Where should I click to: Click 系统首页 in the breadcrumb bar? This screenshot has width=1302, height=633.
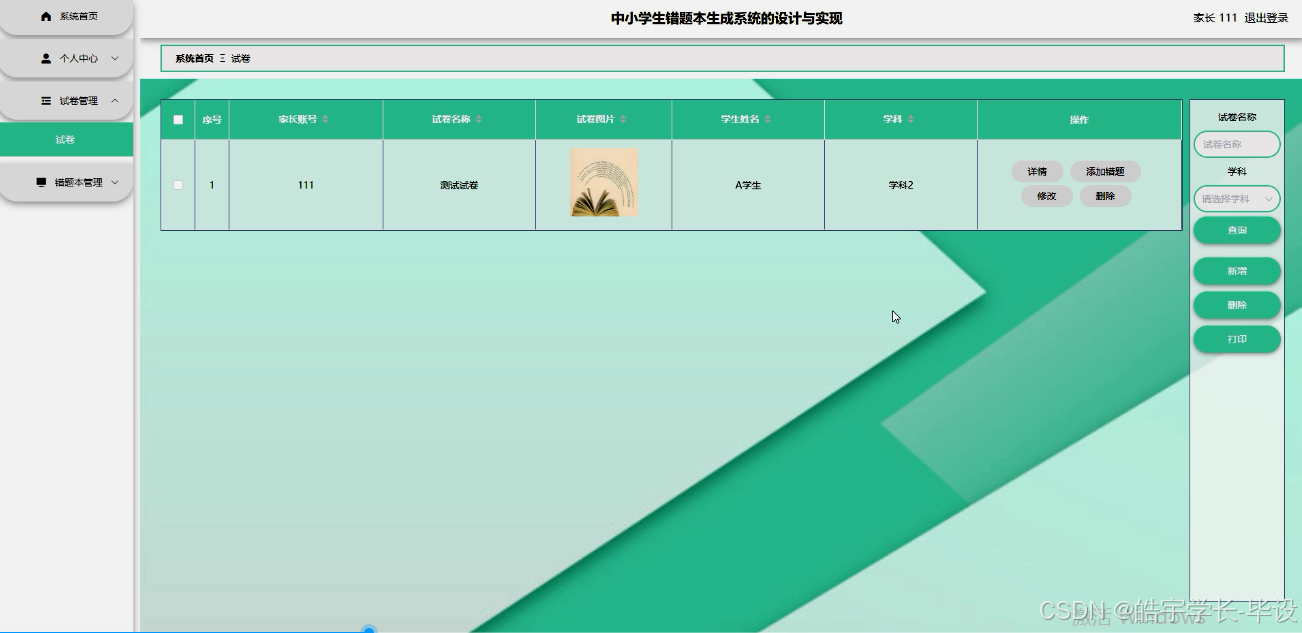[x=193, y=58]
